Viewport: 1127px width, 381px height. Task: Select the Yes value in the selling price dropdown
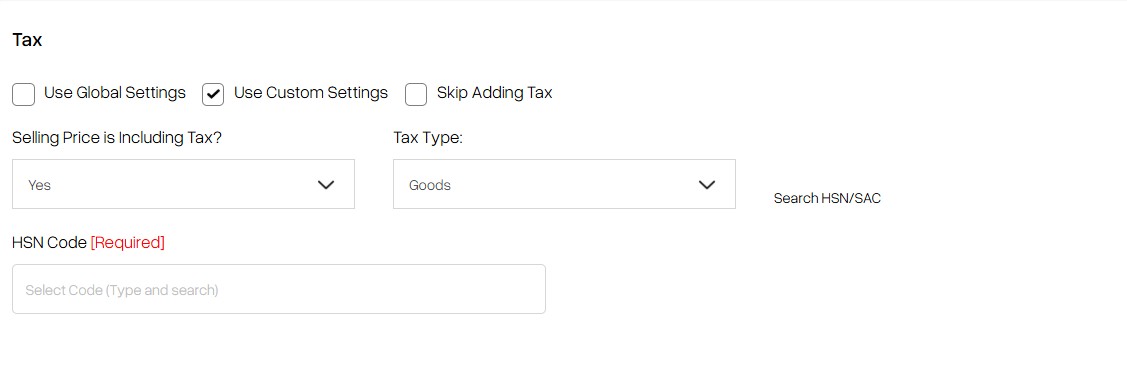[40, 185]
